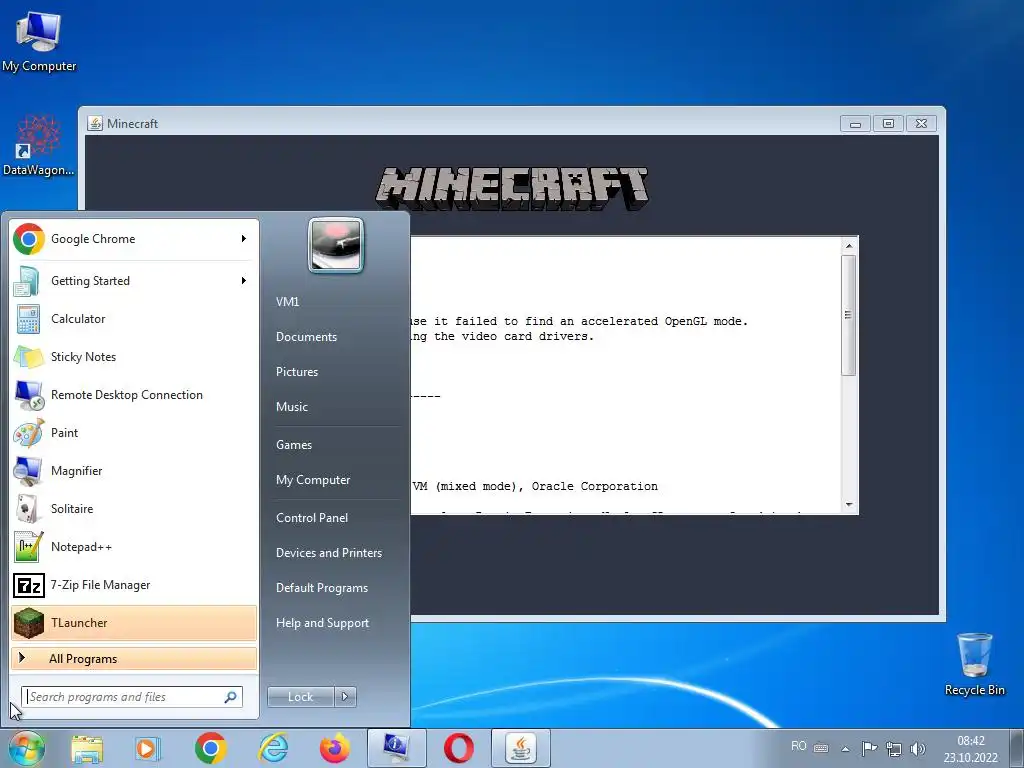1024x768 pixels.
Task: Launch Chrome from the taskbar
Action: click(210, 748)
